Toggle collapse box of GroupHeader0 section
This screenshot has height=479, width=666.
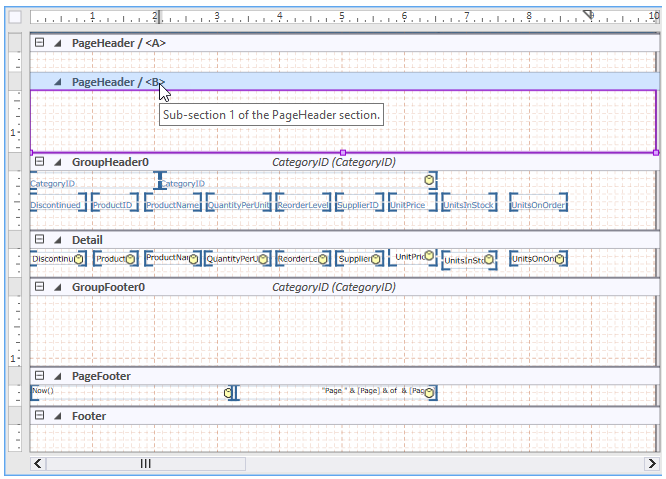pos(39,161)
